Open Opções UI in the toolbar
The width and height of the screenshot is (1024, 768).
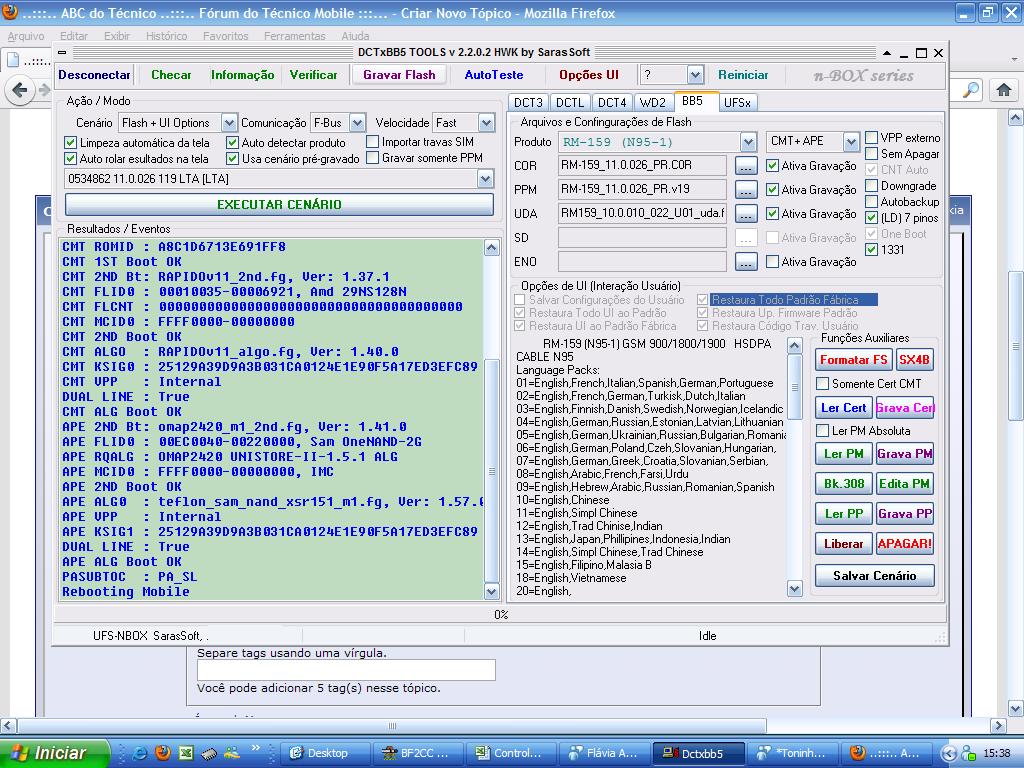tap(588, 75)
